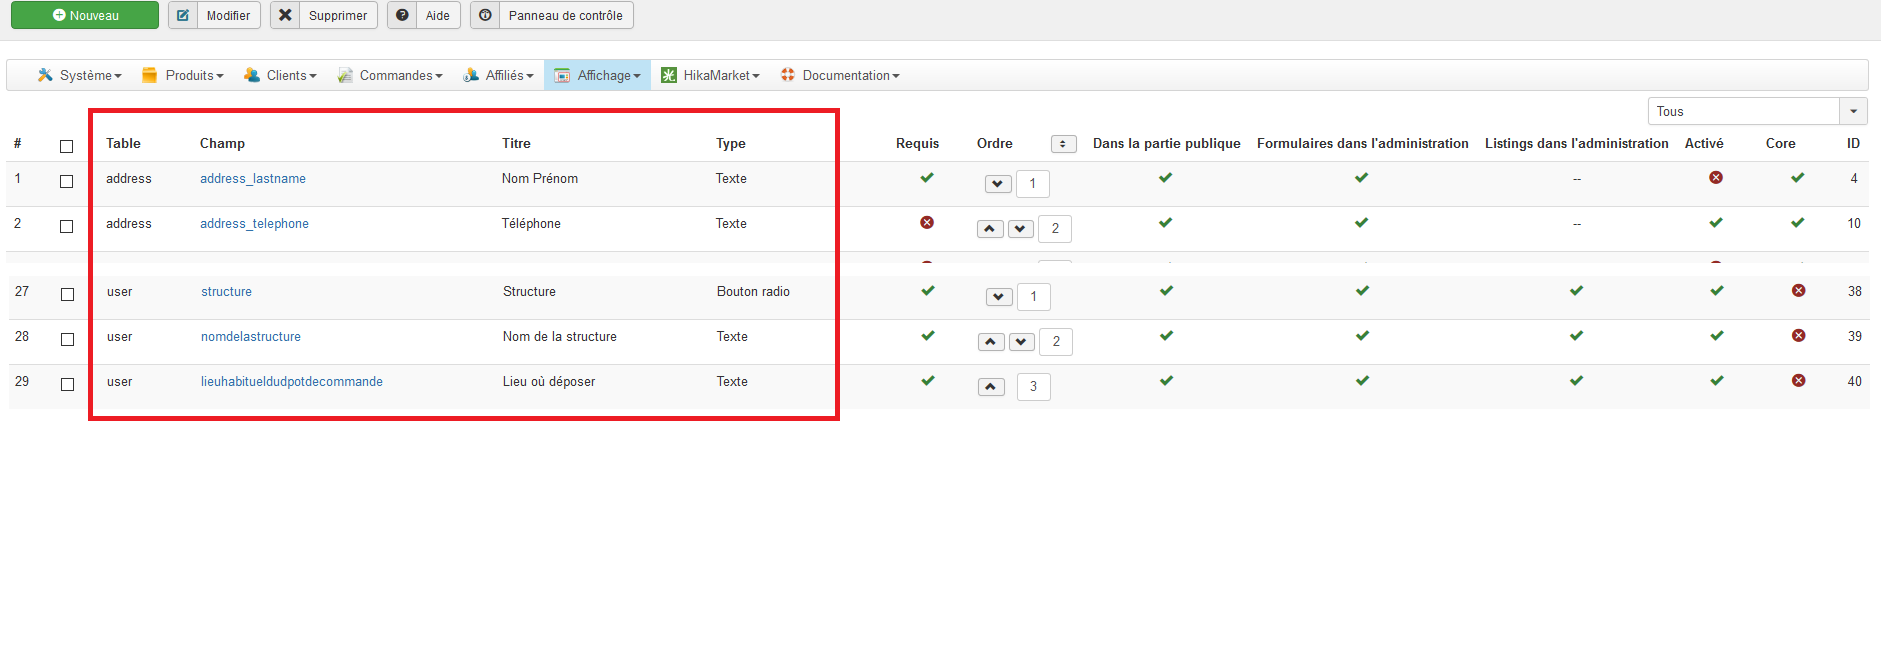Move address_lastname down with arrow
1881x671 pixels.
click(x=998, y=184)
